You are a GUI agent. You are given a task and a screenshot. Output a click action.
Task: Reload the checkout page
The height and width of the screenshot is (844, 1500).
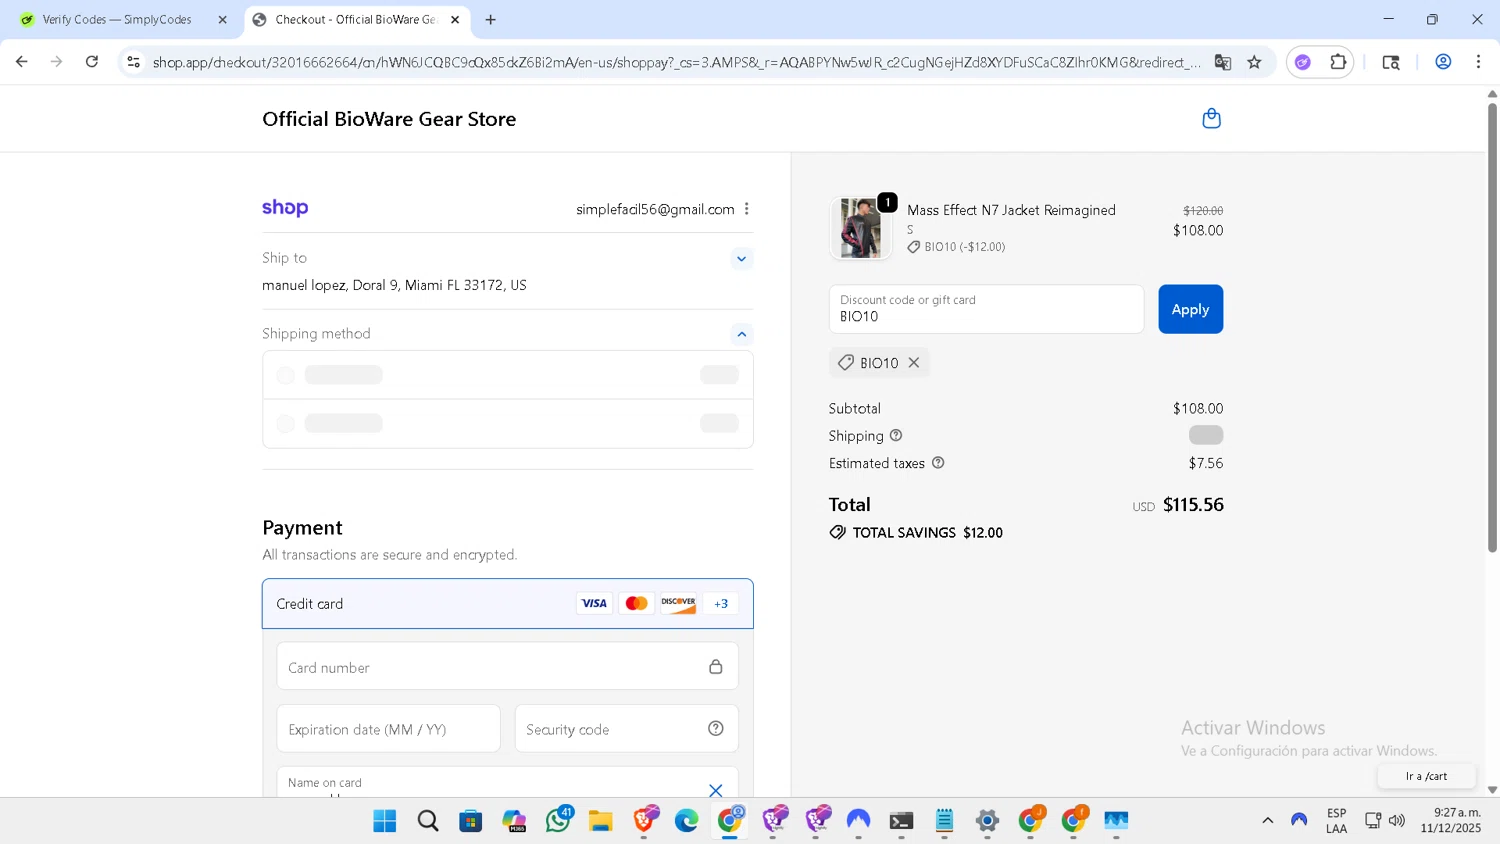pos(92,62)
